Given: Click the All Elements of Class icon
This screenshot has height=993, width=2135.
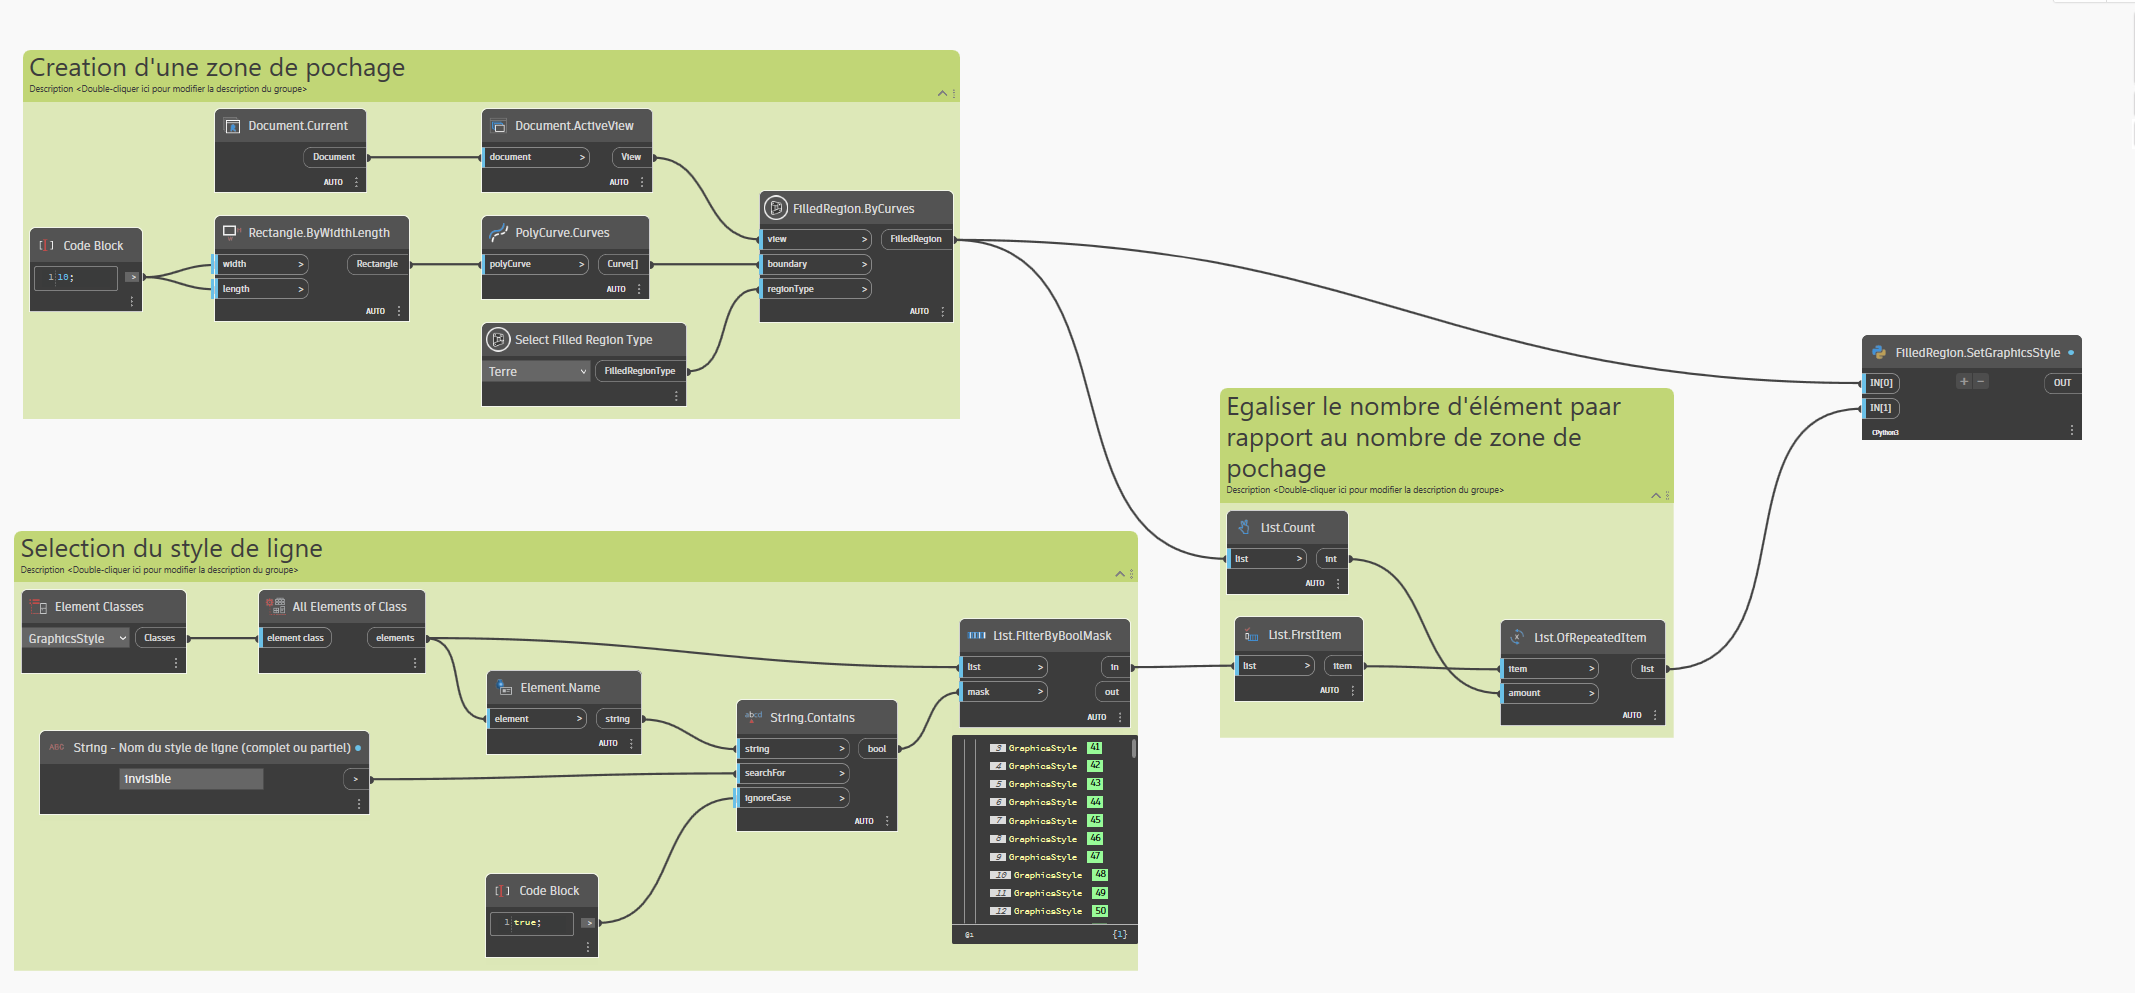Looking at the screenshot, I should click(x=275, y=606).
